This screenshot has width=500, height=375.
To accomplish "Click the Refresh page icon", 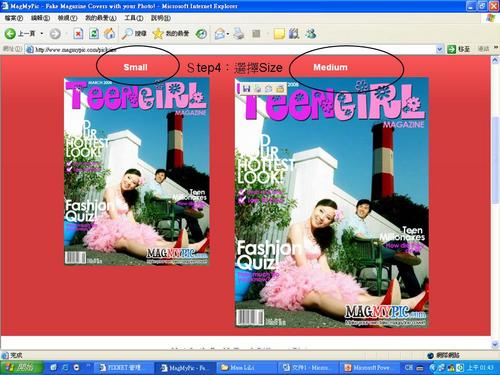I will click(x=94, y=34).
